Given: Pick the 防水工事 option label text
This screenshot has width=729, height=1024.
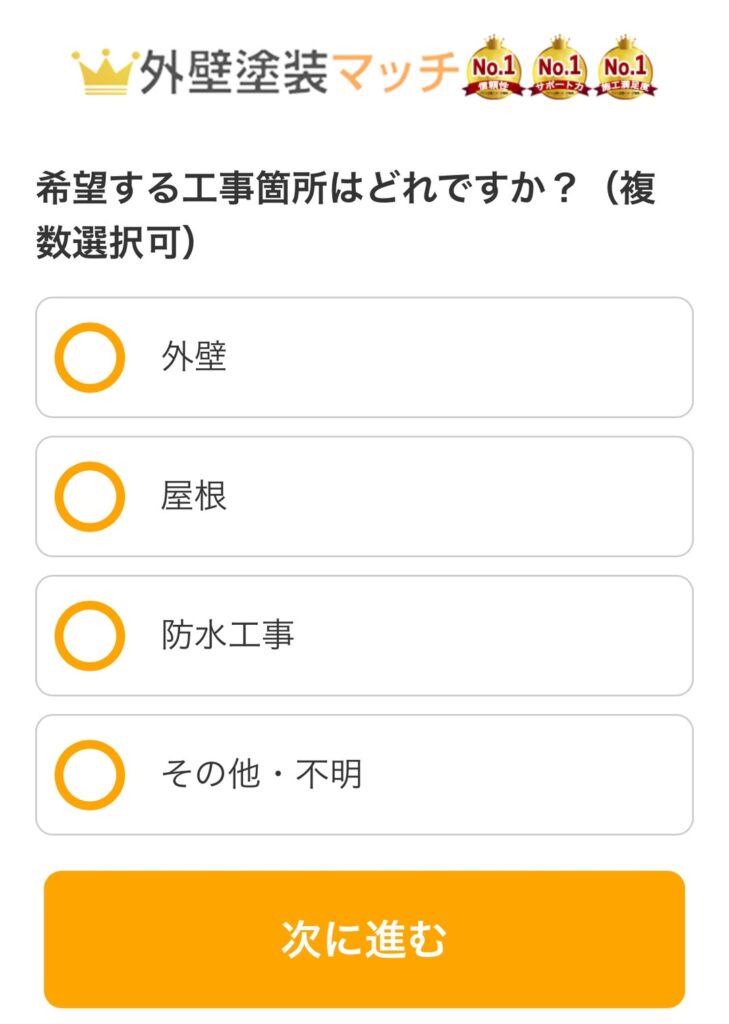Looking at the screenshot, I should pos(228,635).
